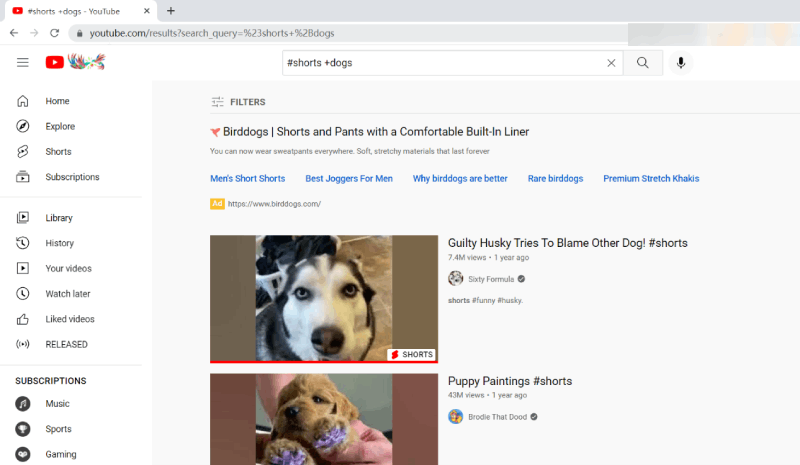This screenshot has height=465, width=800.
Task: Open Why birddogs are better link
Action: point(460,179)
